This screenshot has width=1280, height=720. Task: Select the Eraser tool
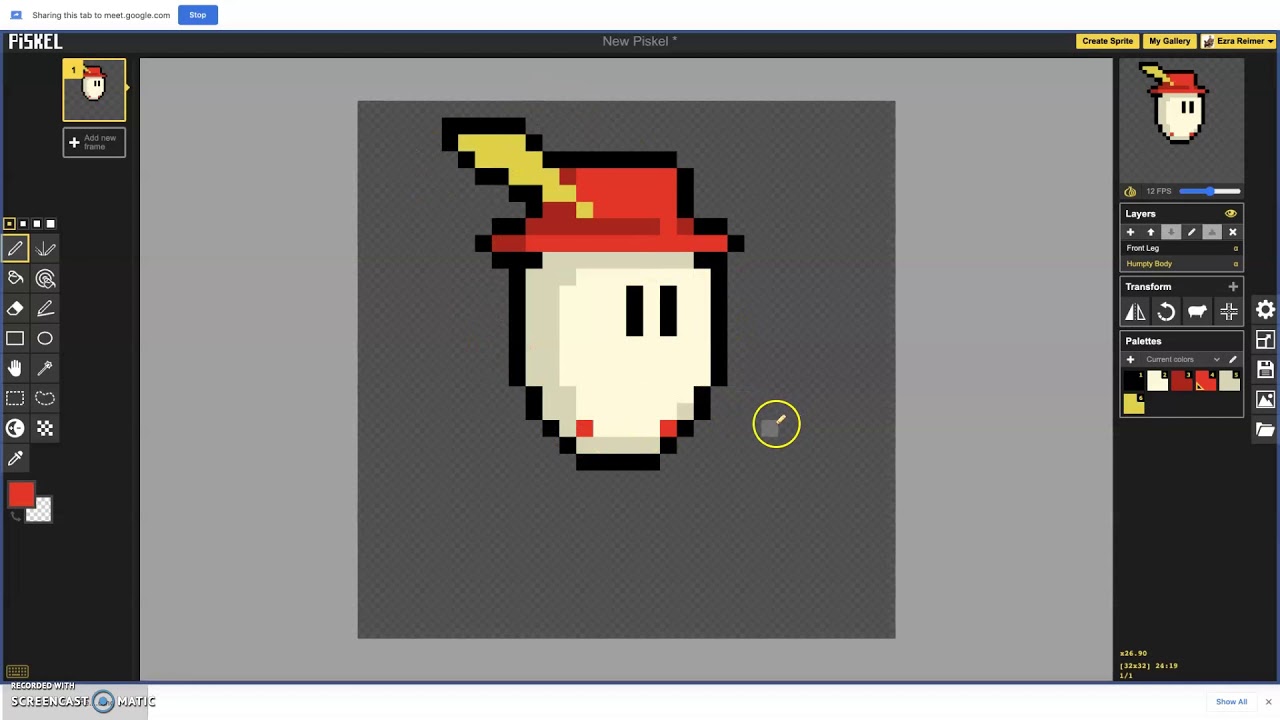(15, 309)
